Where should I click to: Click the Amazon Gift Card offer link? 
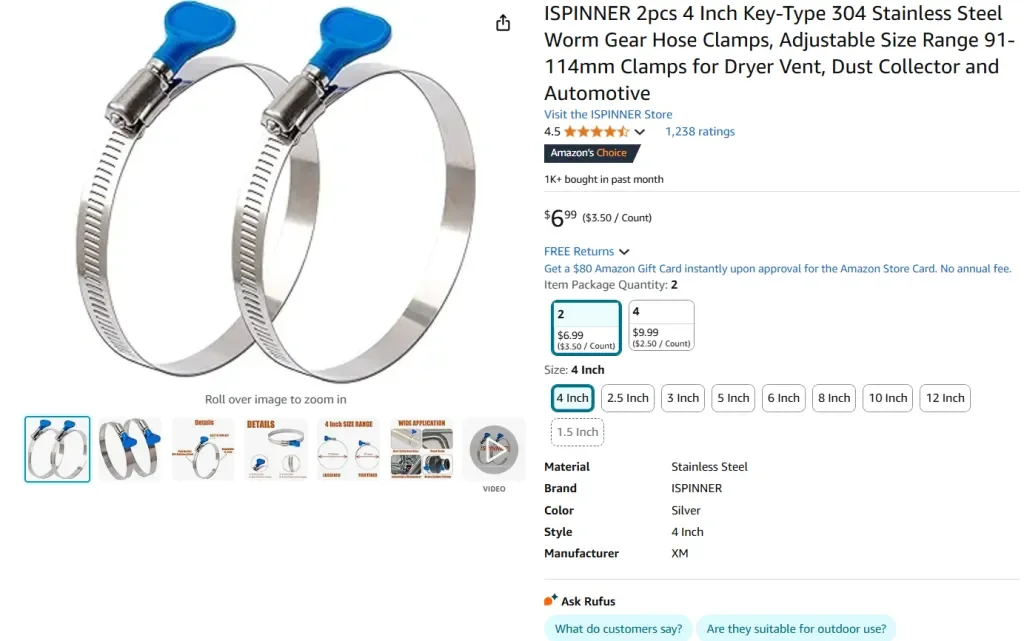pyautogui.click(x=777, y=268)
